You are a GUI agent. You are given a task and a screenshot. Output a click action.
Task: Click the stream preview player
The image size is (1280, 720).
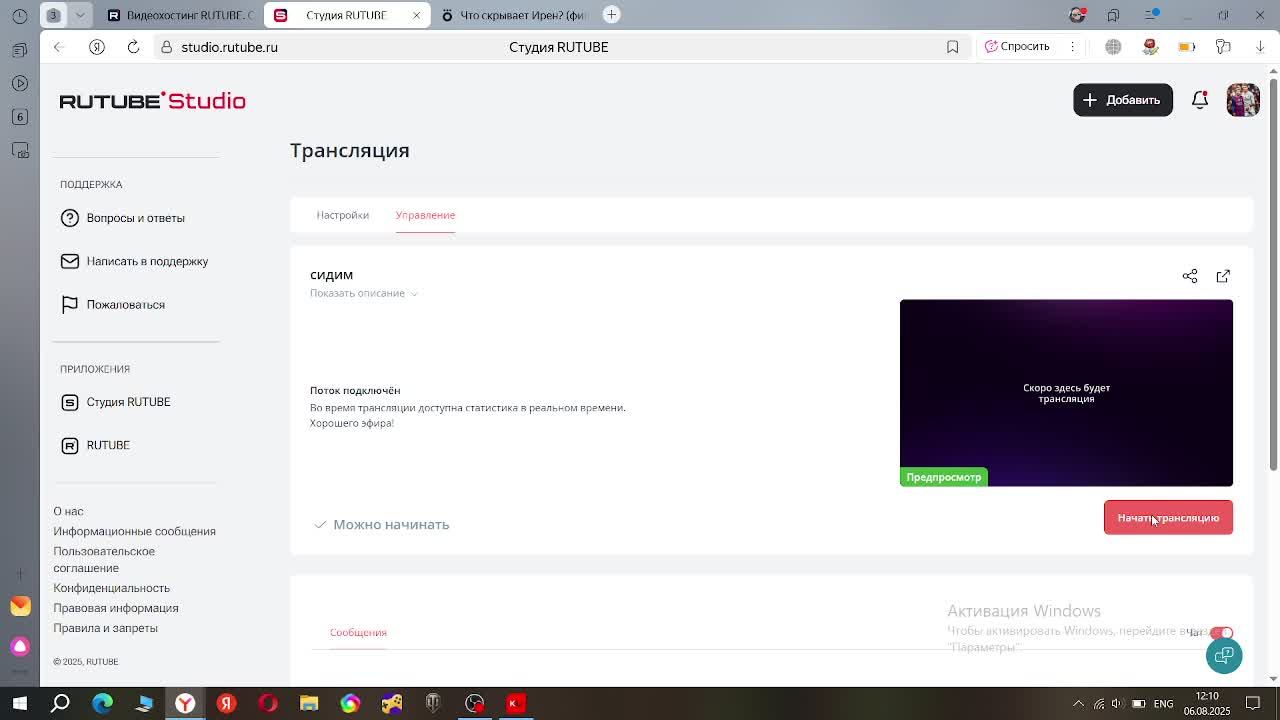[x=1066, y=393]
